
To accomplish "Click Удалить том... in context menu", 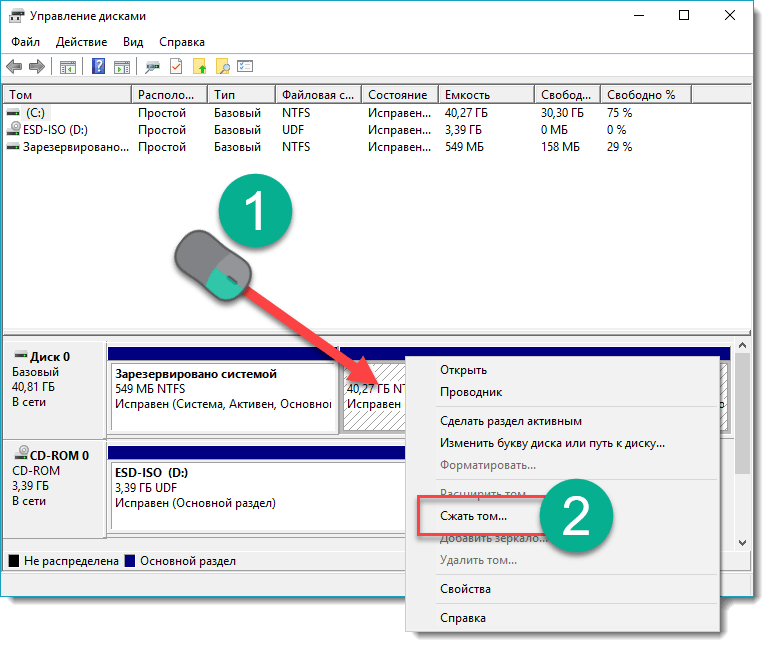I will click(563, 560).
